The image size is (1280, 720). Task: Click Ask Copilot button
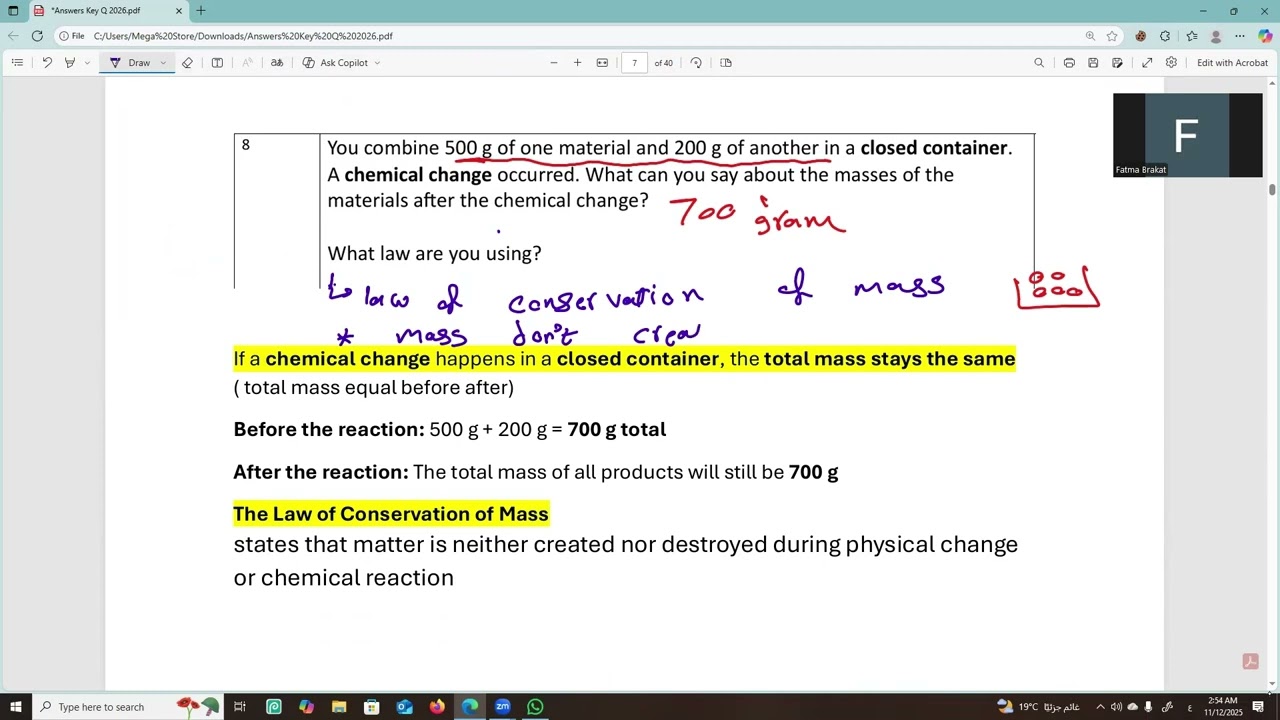point(336,63)
